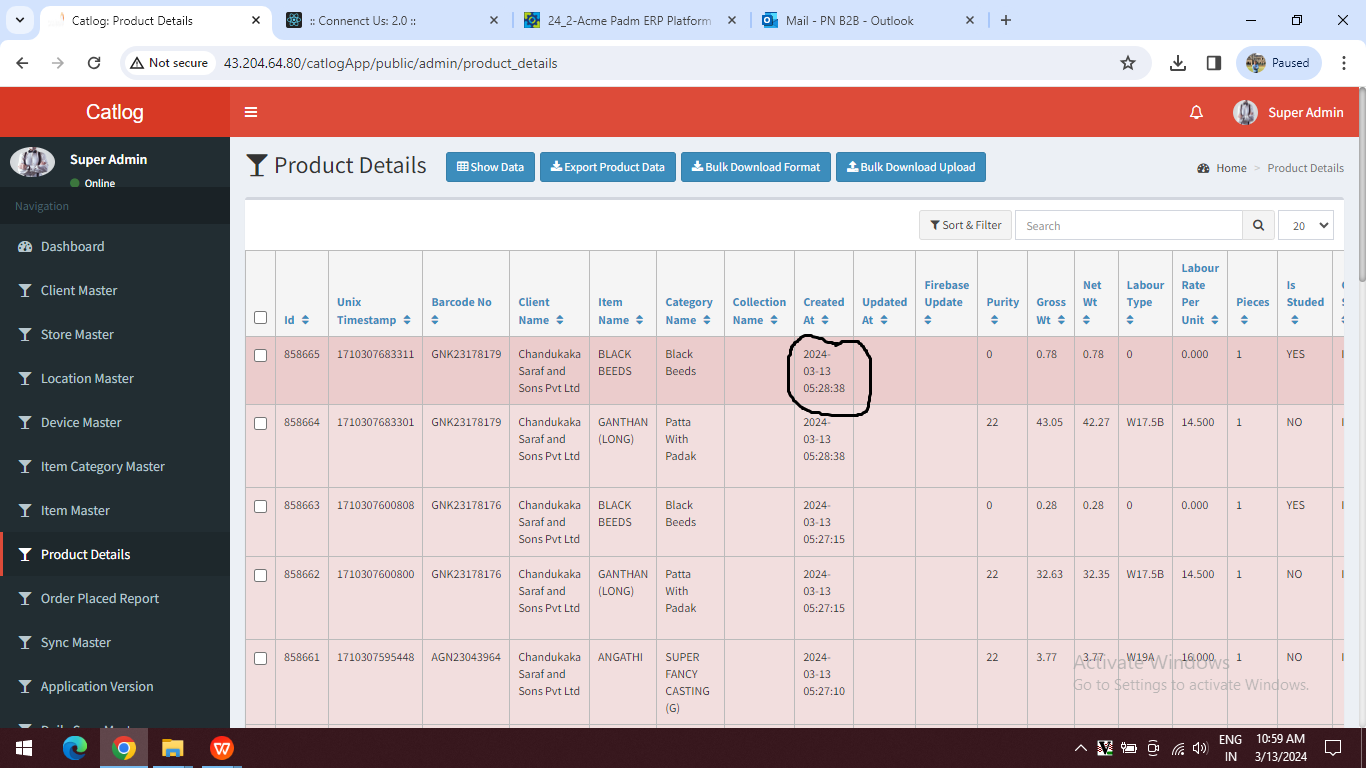Open Chrome downloads icon

pos(1178,63)
